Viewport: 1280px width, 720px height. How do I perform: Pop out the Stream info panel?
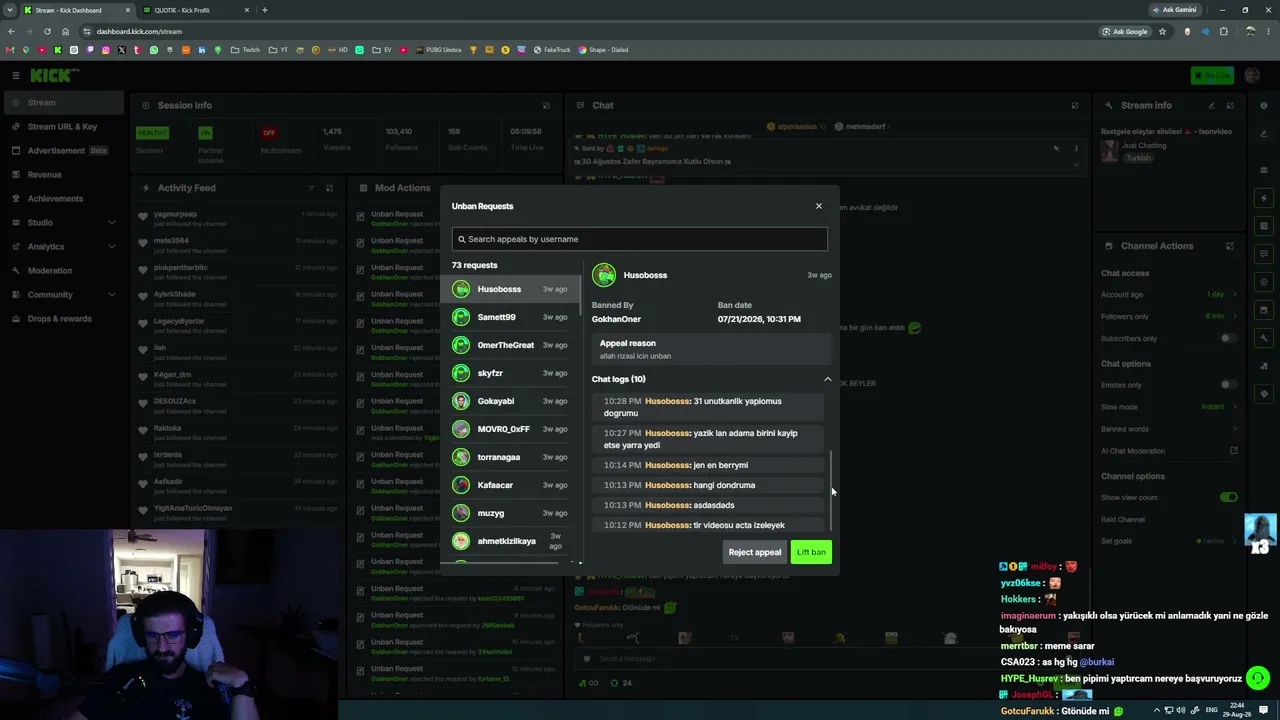1230,105
